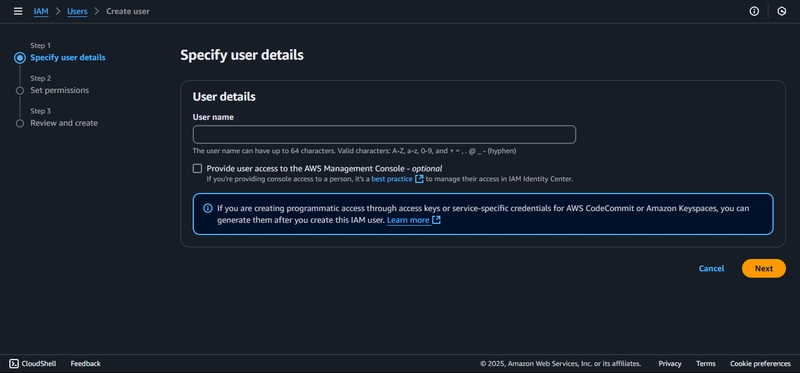Open Feedback in the footer
800x373 pixels.
[85, 364]
